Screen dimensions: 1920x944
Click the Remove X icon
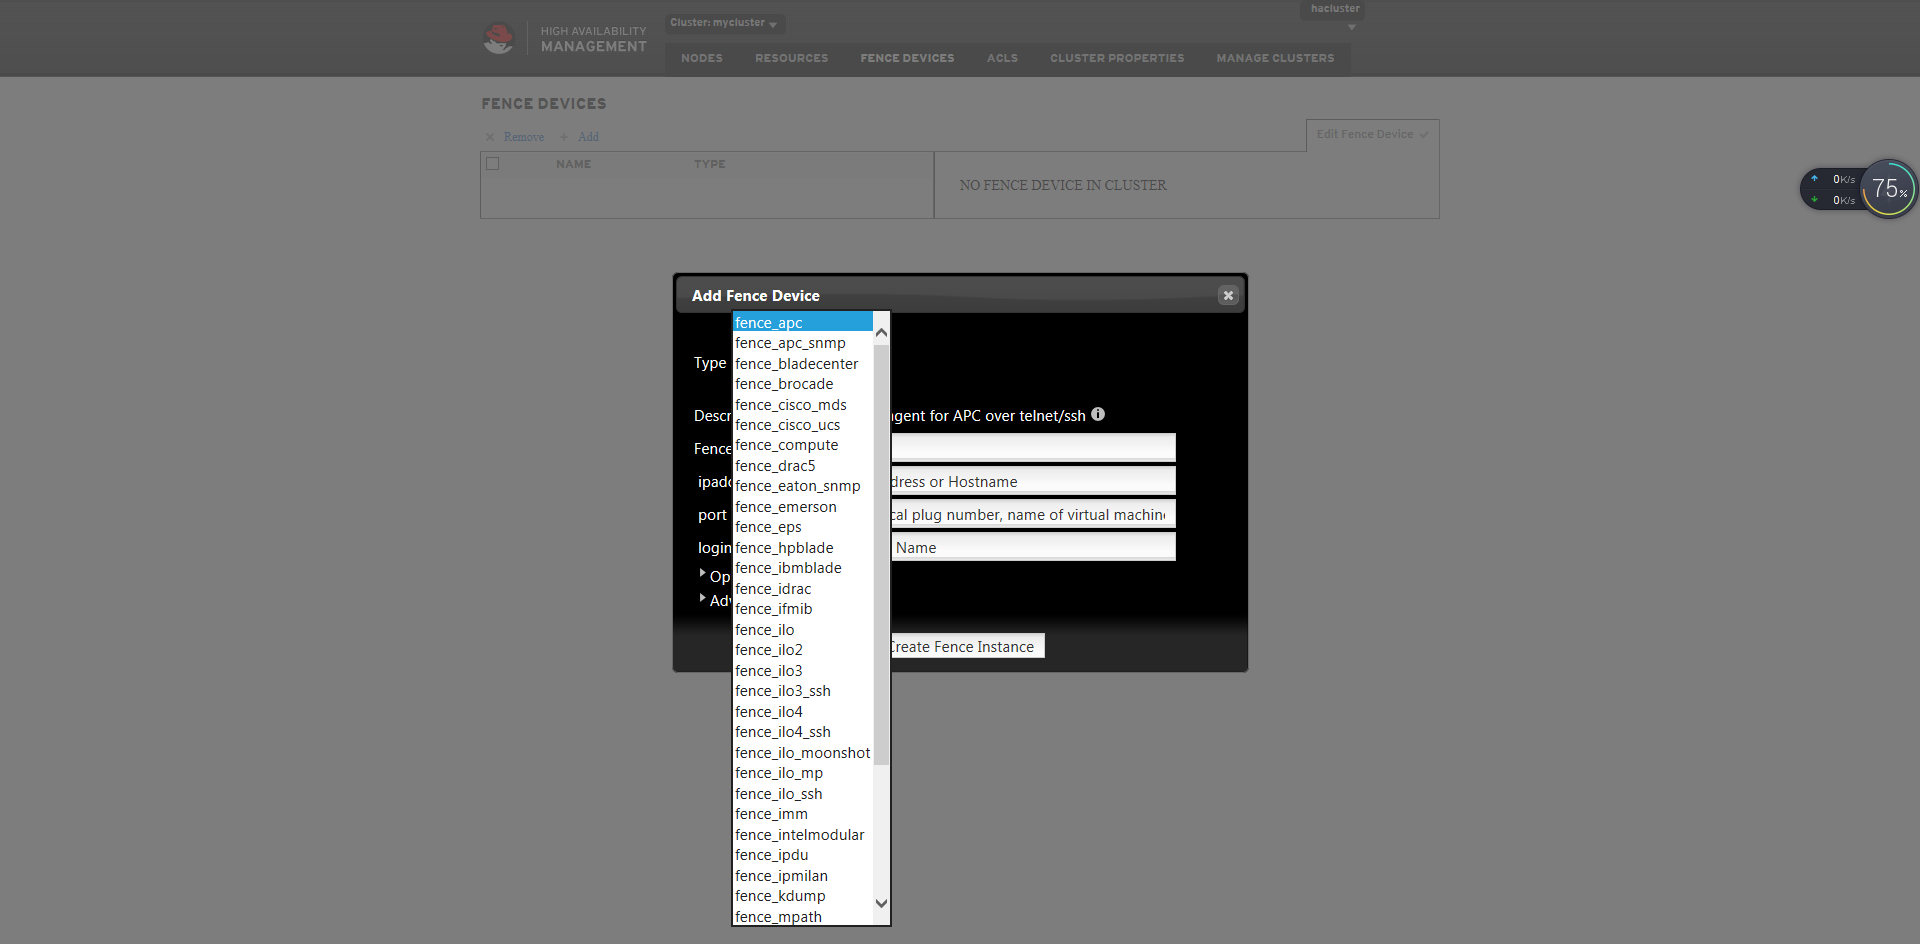click(490, 137)
